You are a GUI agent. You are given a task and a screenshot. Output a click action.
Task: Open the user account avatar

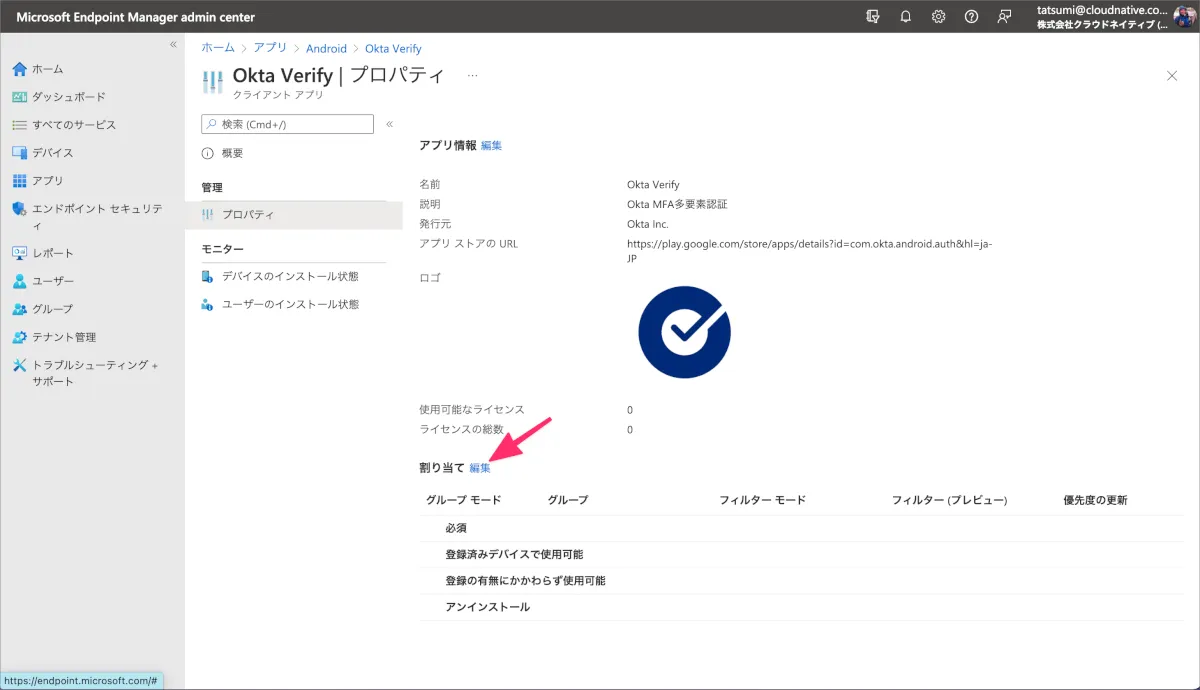(1185, 17)
